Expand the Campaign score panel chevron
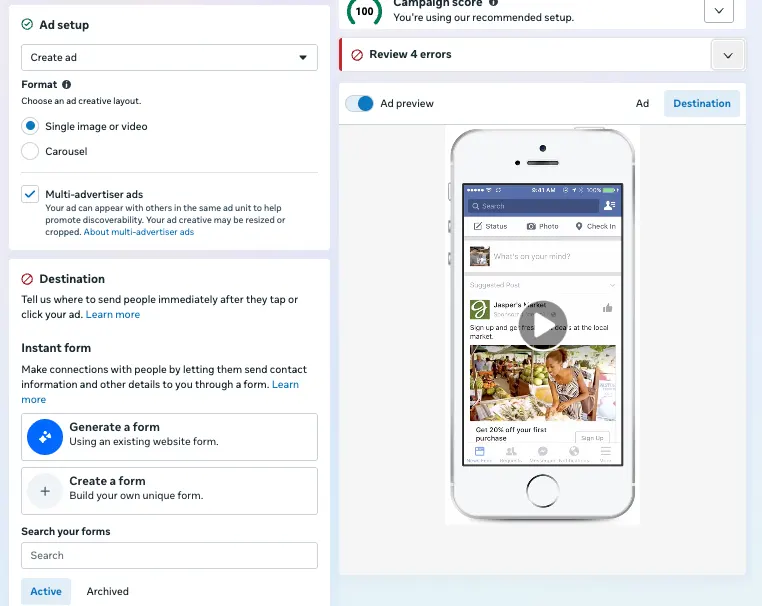This screenshot has width=762, height=606. [719, 11]
